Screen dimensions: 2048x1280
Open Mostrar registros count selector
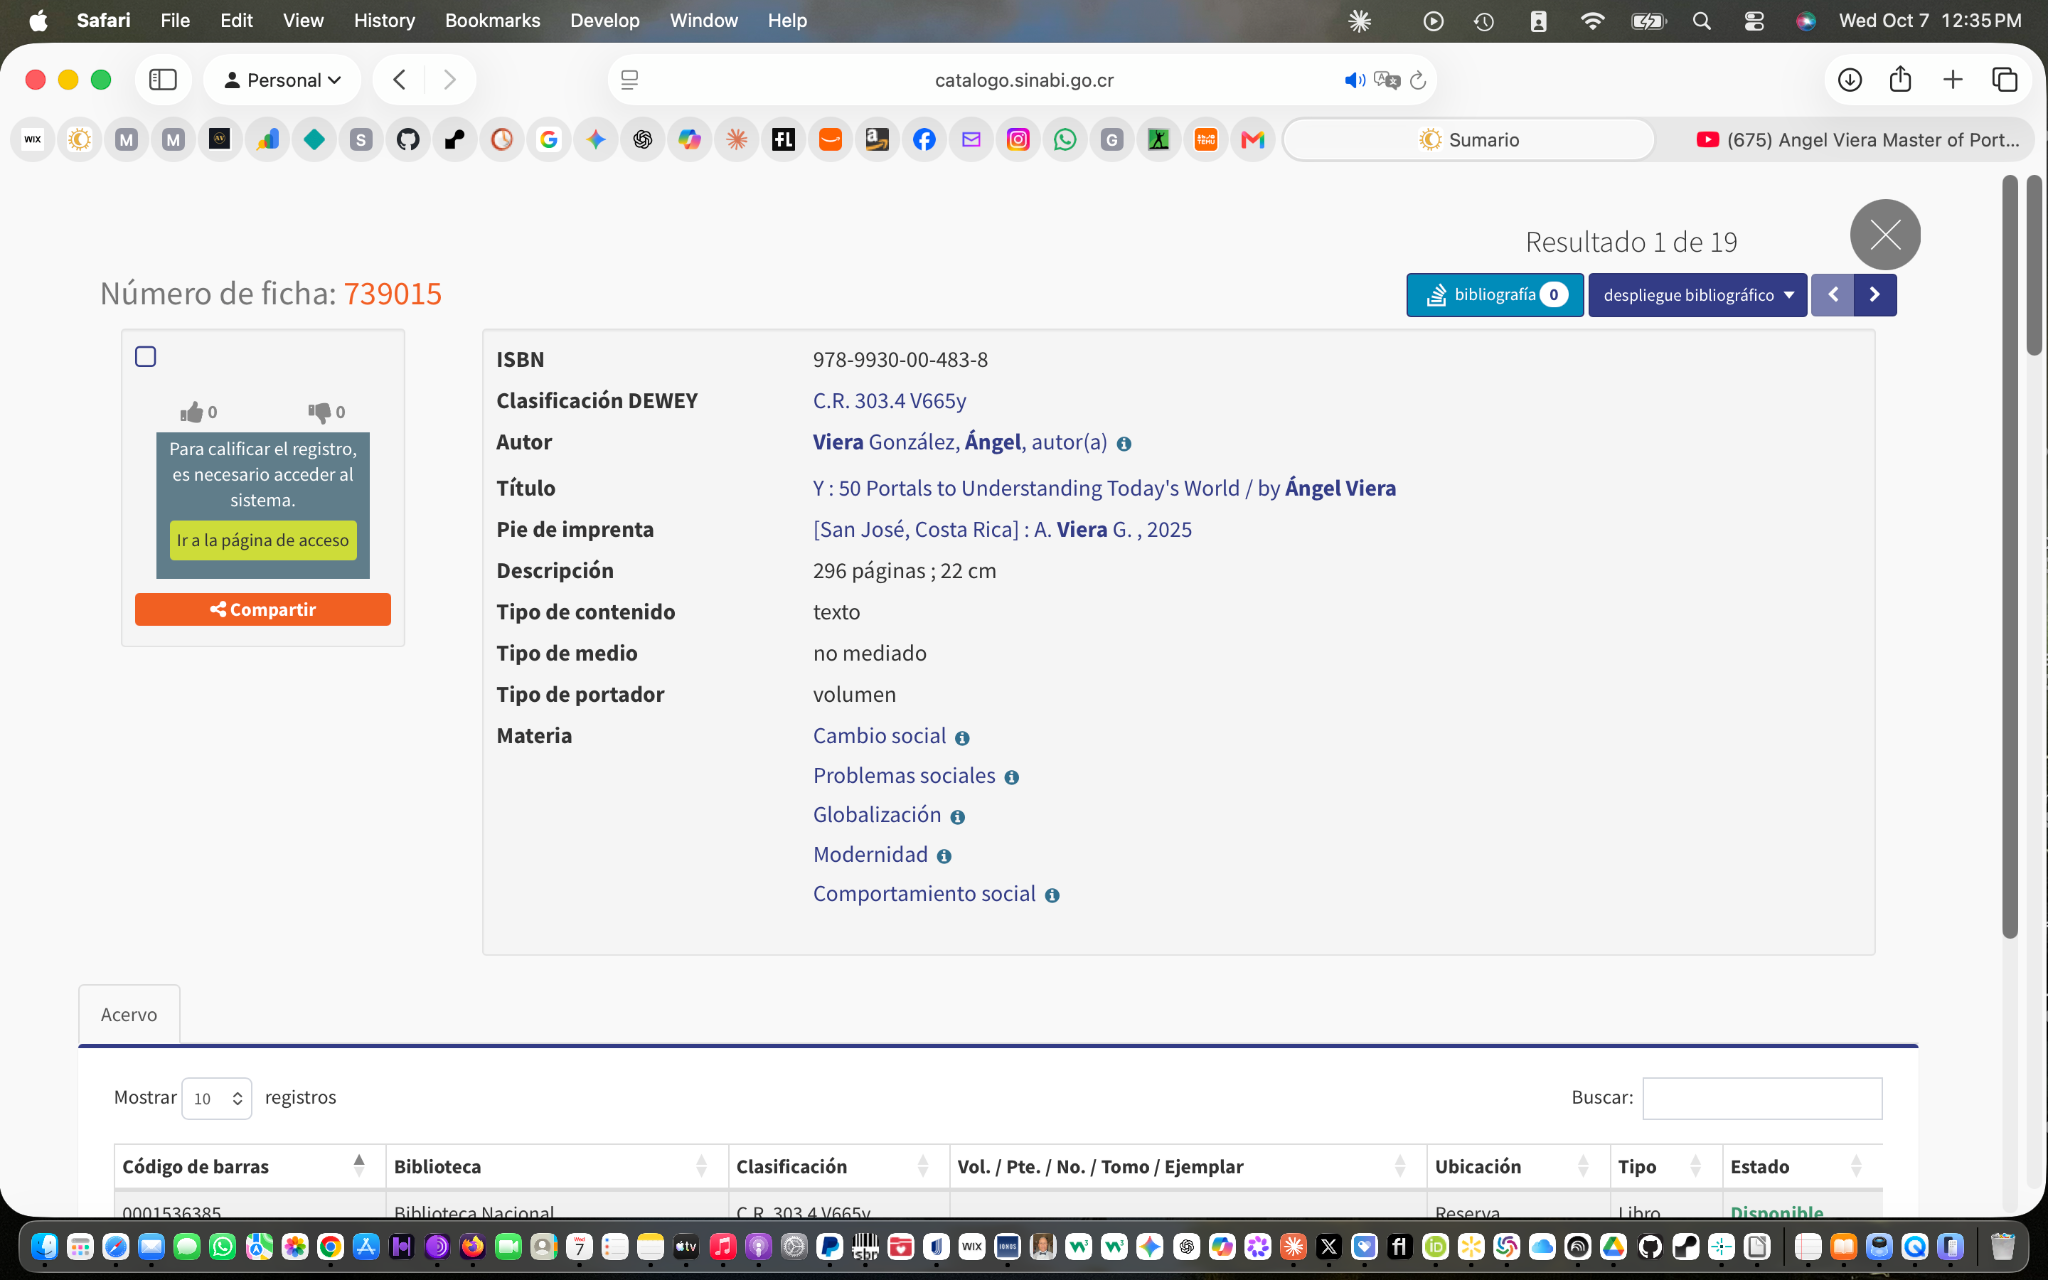pyautogui.click(x=217, y=1098)
